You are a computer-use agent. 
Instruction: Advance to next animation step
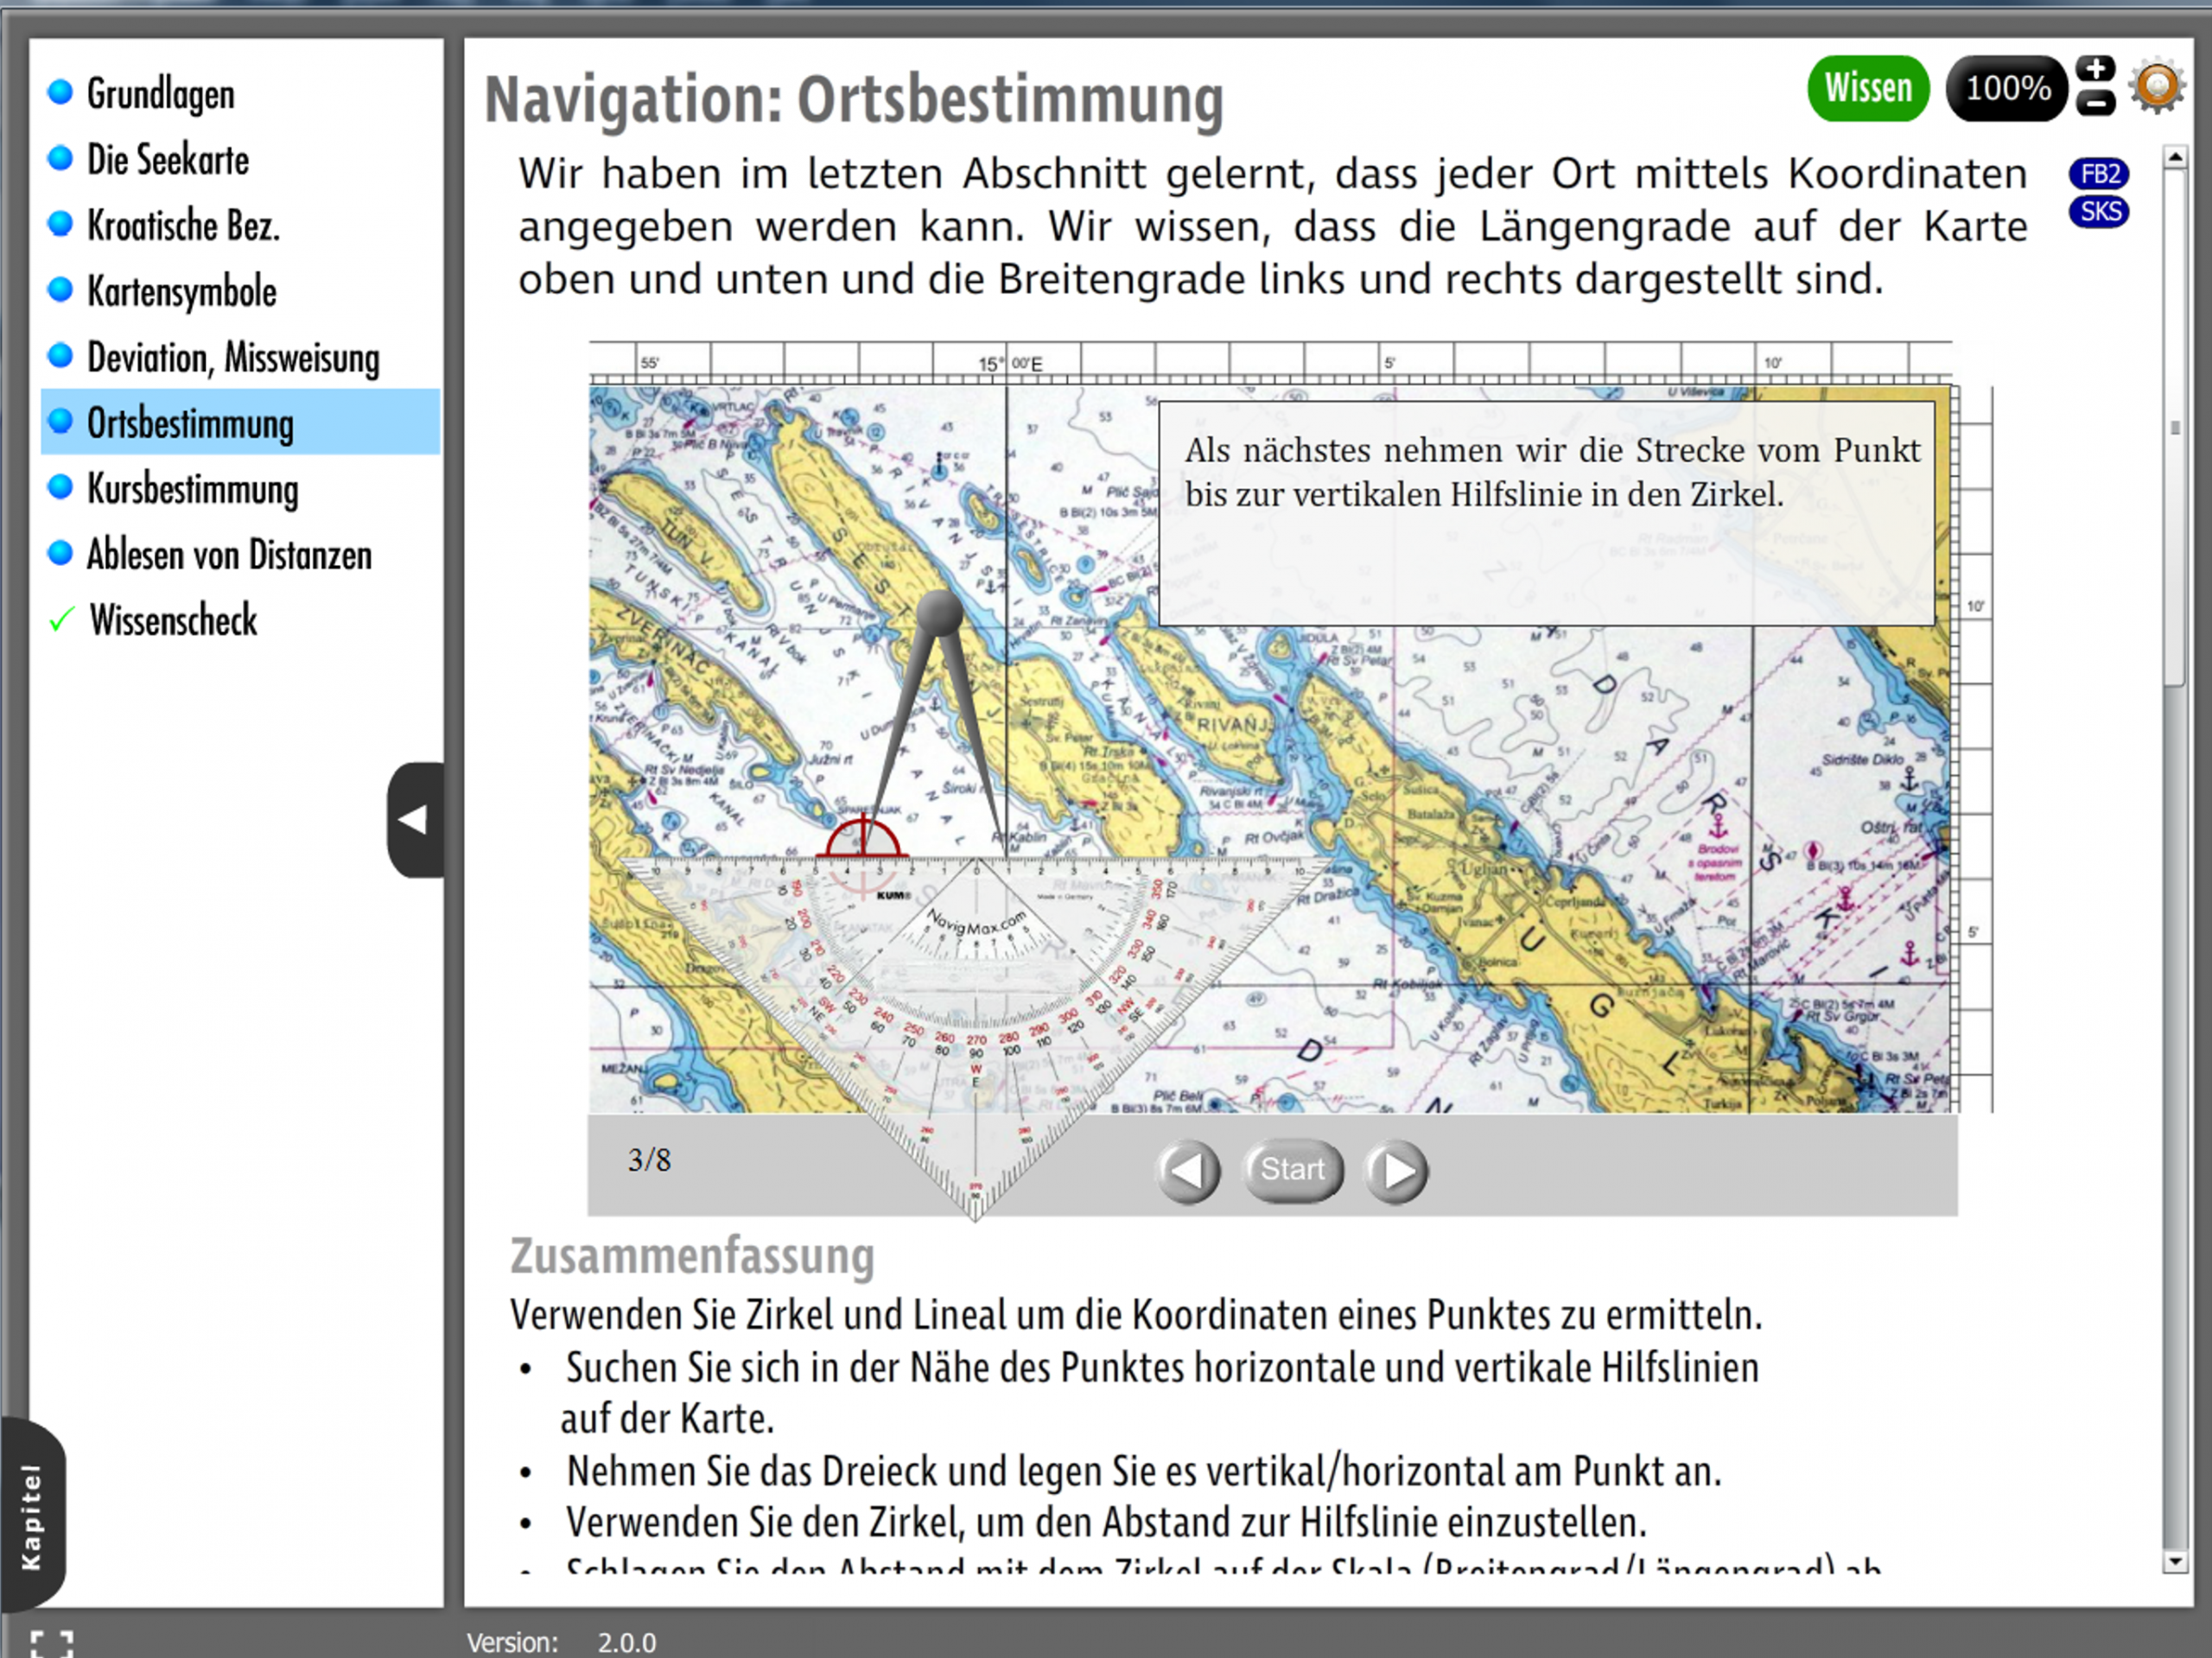tap(1396, 1170)
